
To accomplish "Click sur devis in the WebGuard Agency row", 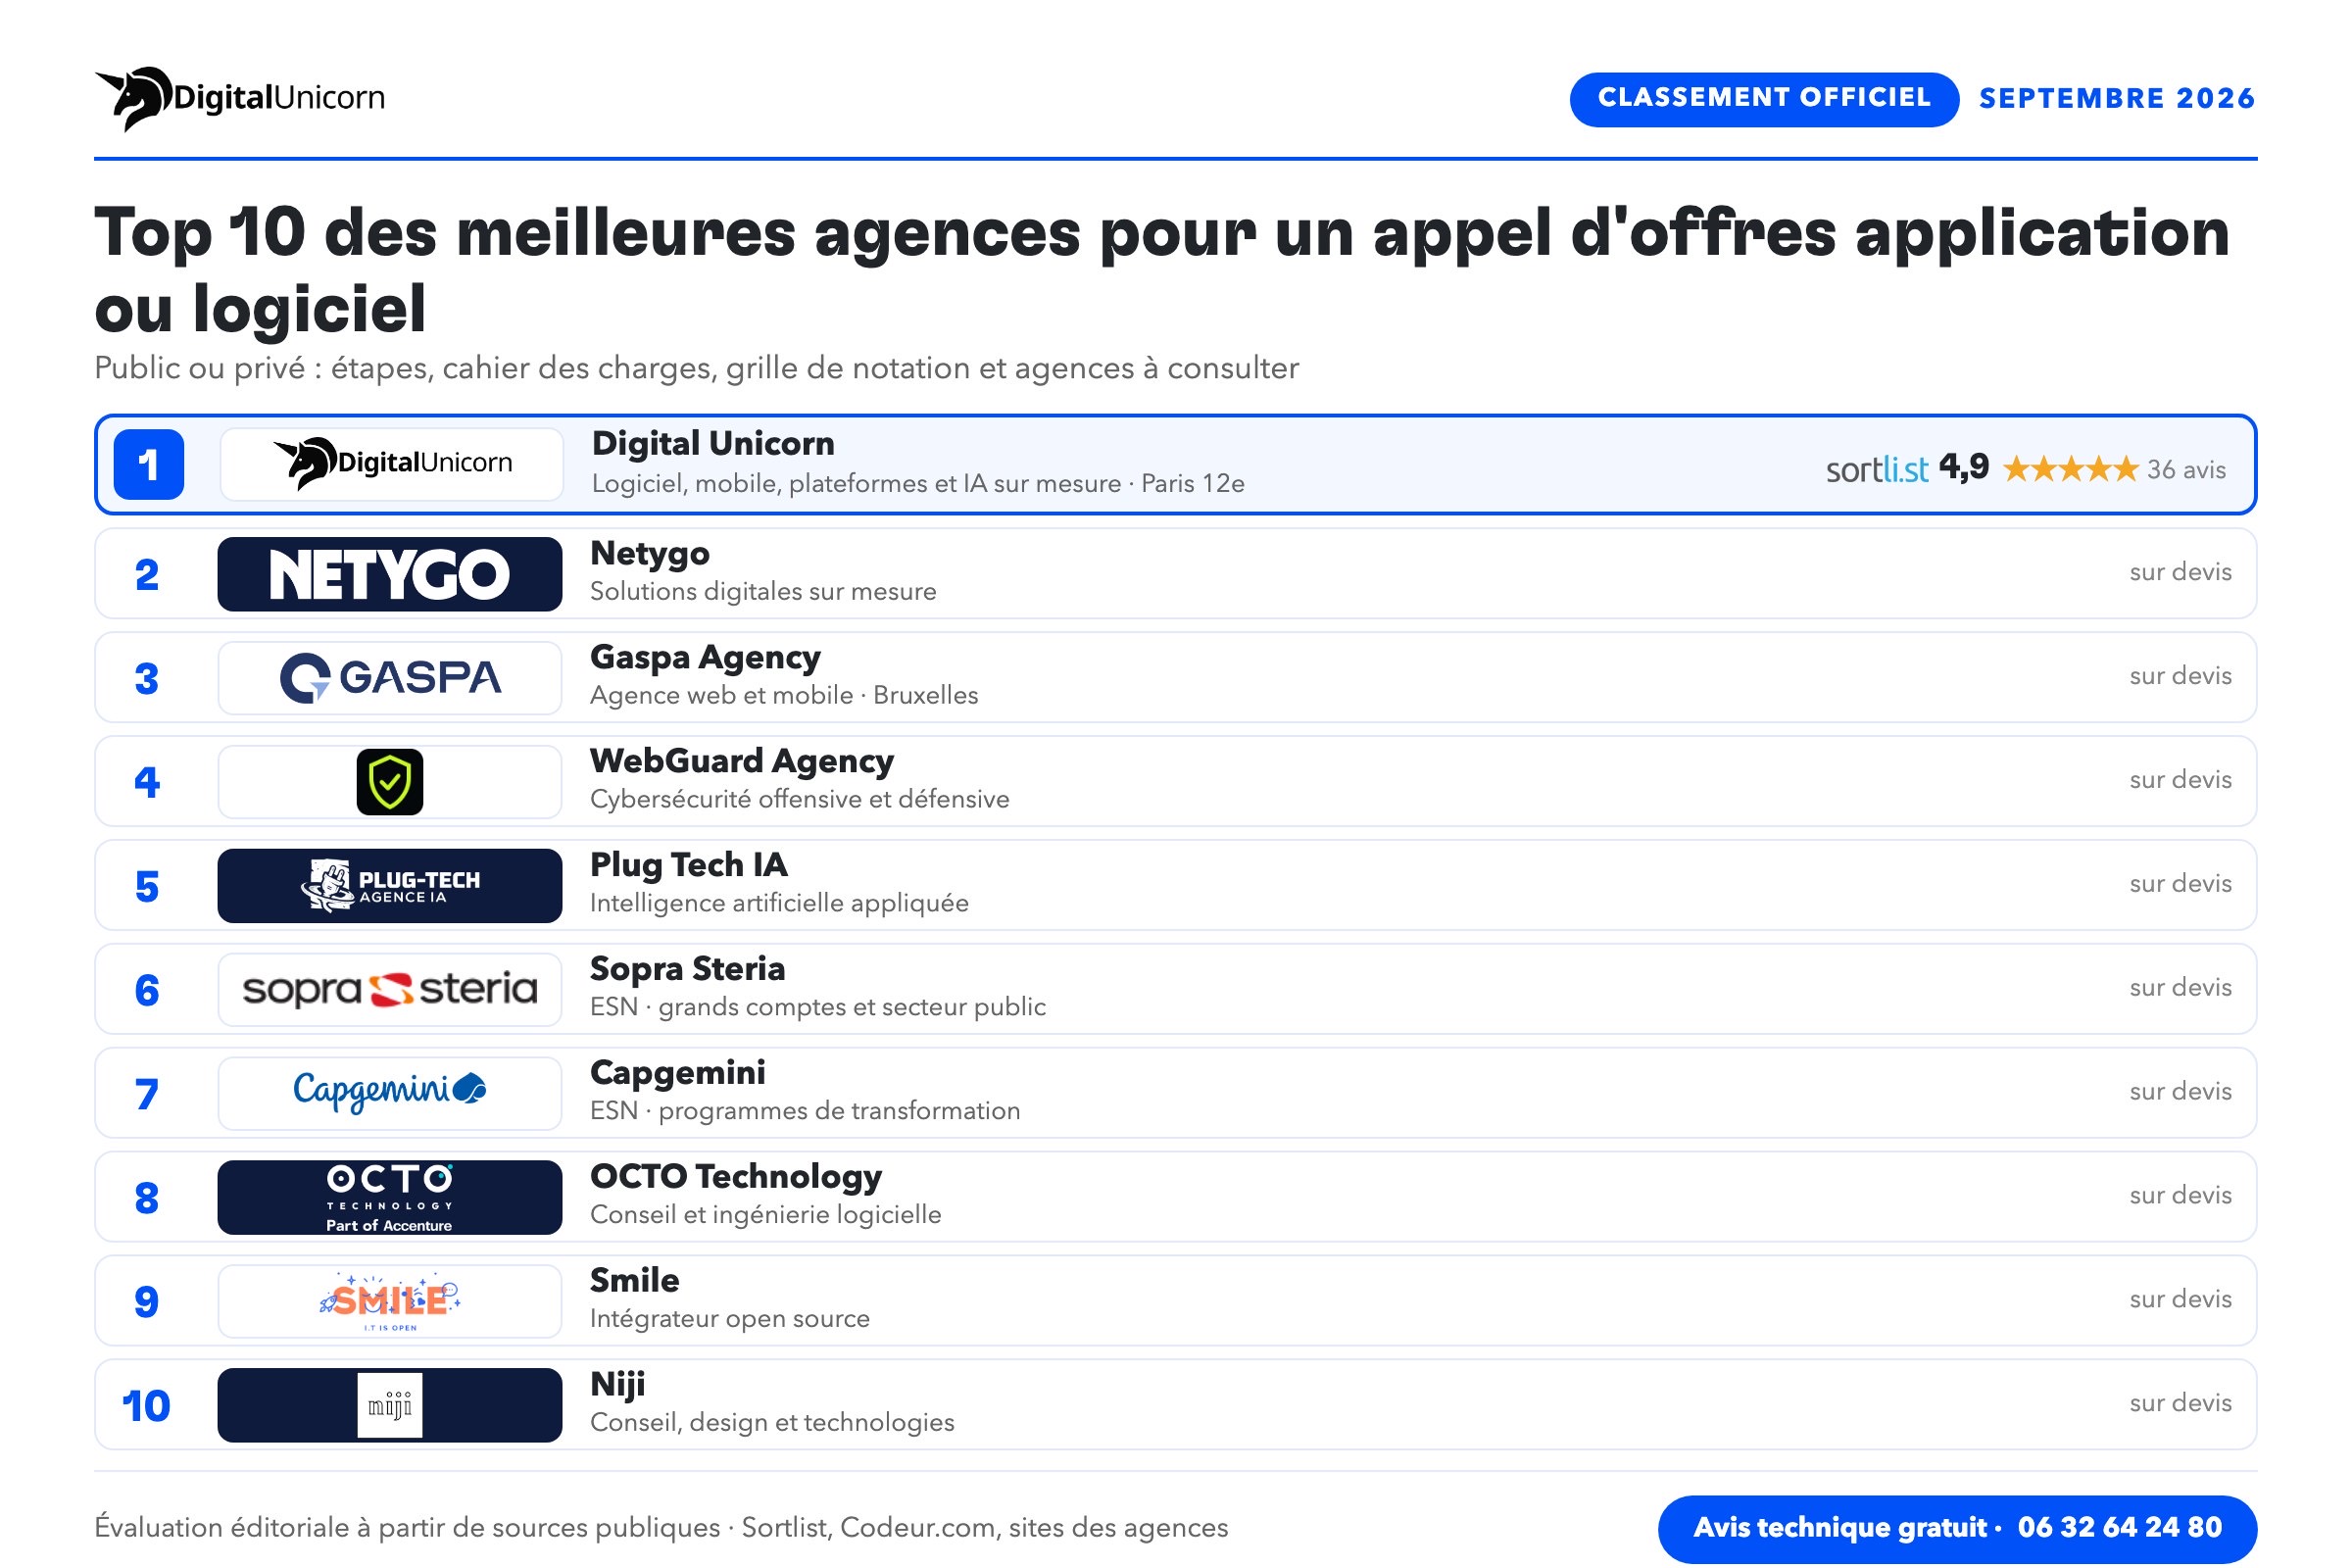I will (x=2180, y=780).
